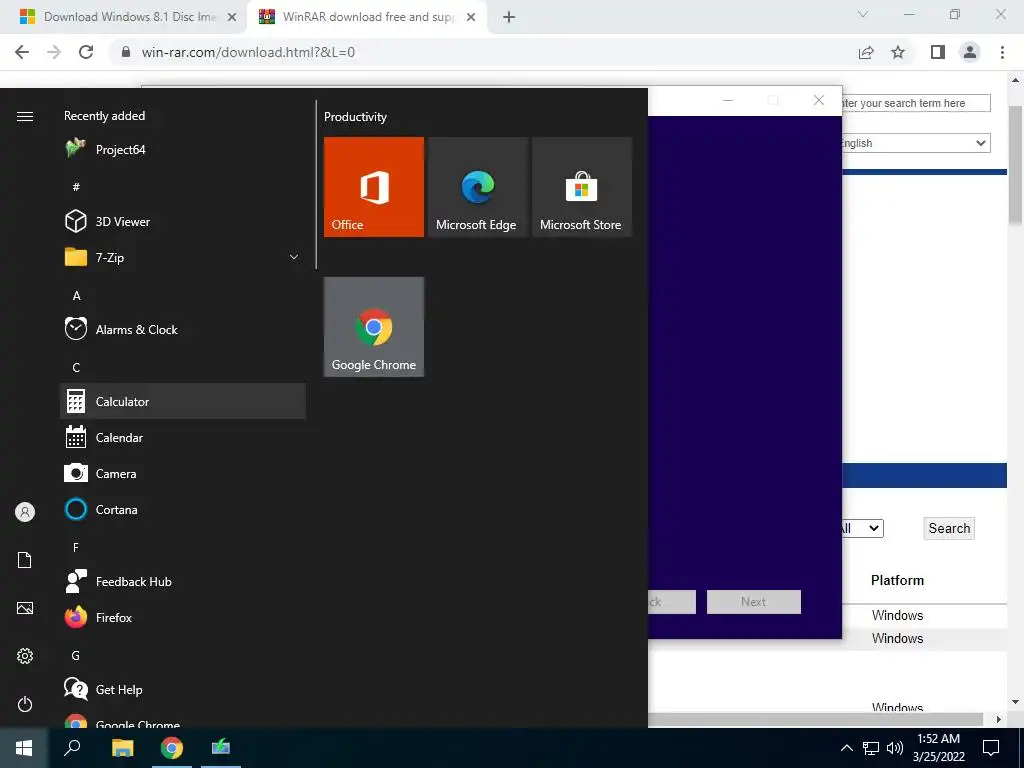
Task: Close the Download Windows 8.1 tab
Action: 232,17
